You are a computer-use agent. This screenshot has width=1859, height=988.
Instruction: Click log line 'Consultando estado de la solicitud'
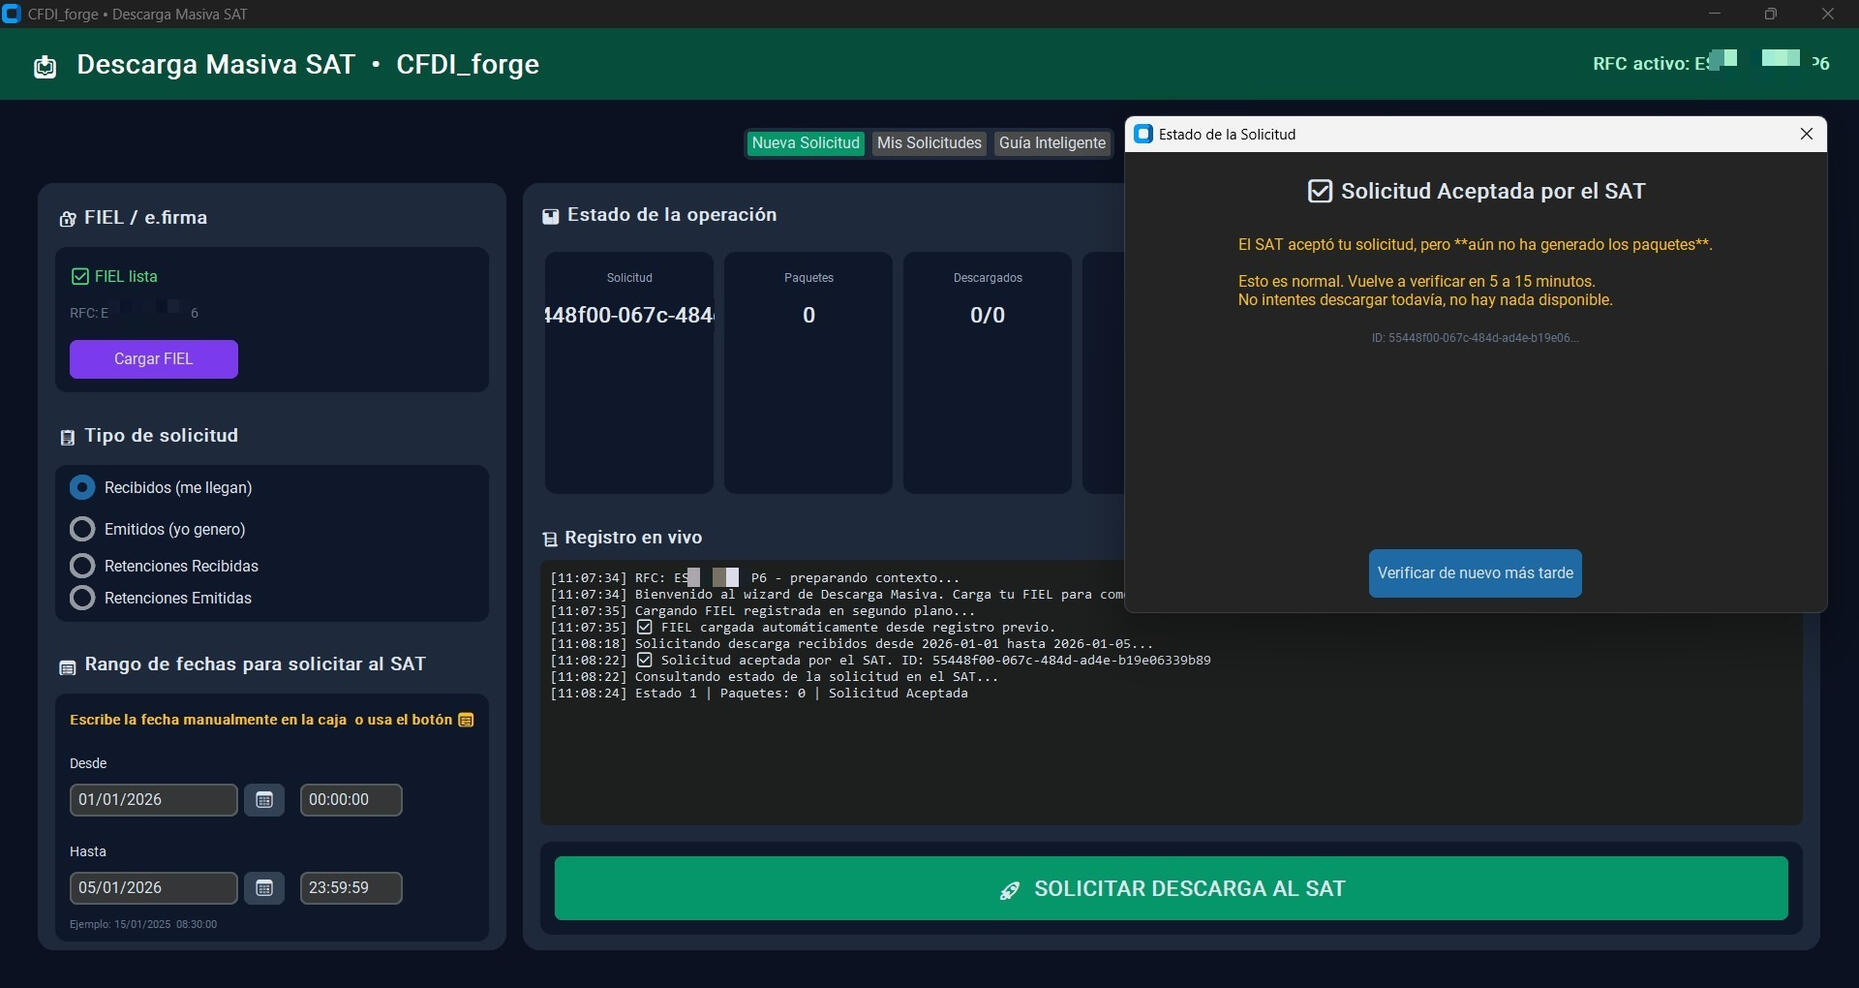tap(774, 677)
